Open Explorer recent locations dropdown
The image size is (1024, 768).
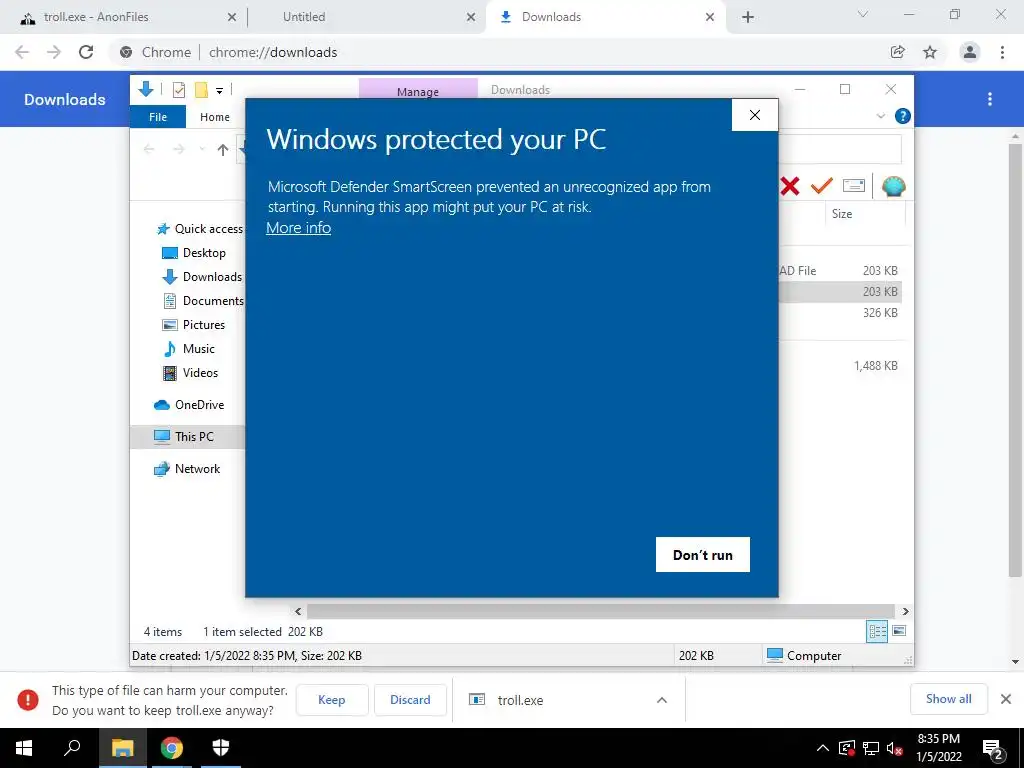[202, 150]
